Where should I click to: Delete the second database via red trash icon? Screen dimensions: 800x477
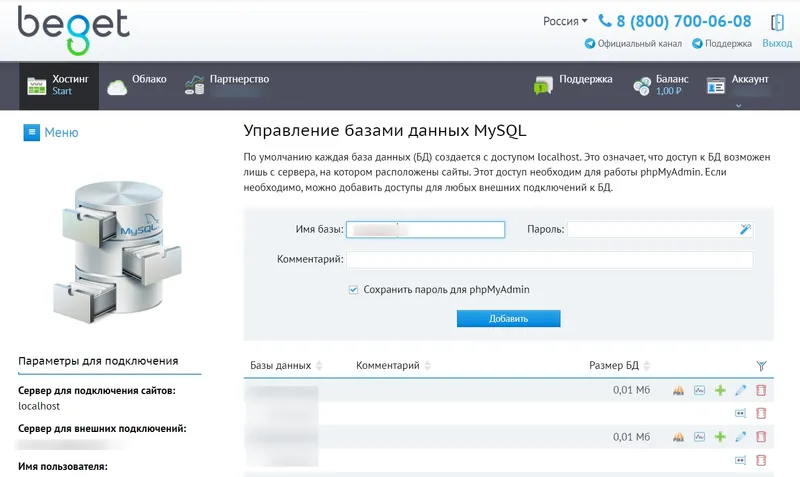click(761, 437)
